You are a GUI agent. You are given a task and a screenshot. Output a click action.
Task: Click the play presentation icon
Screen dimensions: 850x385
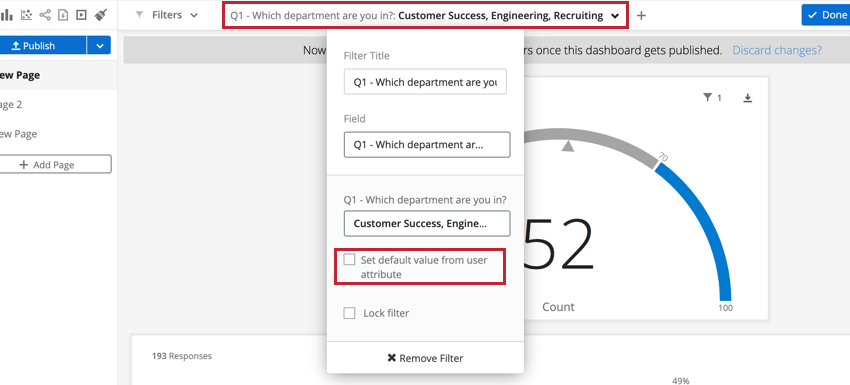point(81,15)
